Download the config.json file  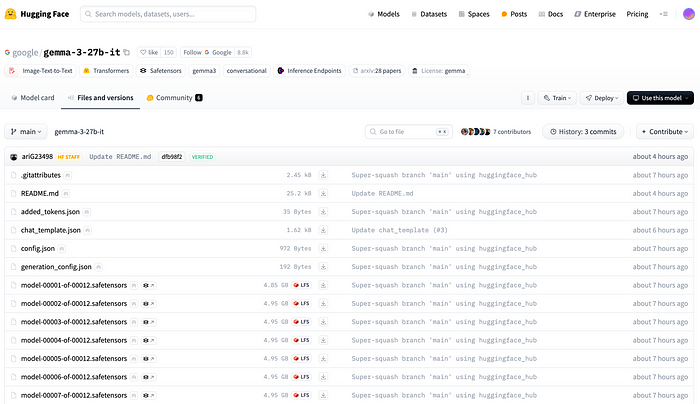(x=323, y=248)
